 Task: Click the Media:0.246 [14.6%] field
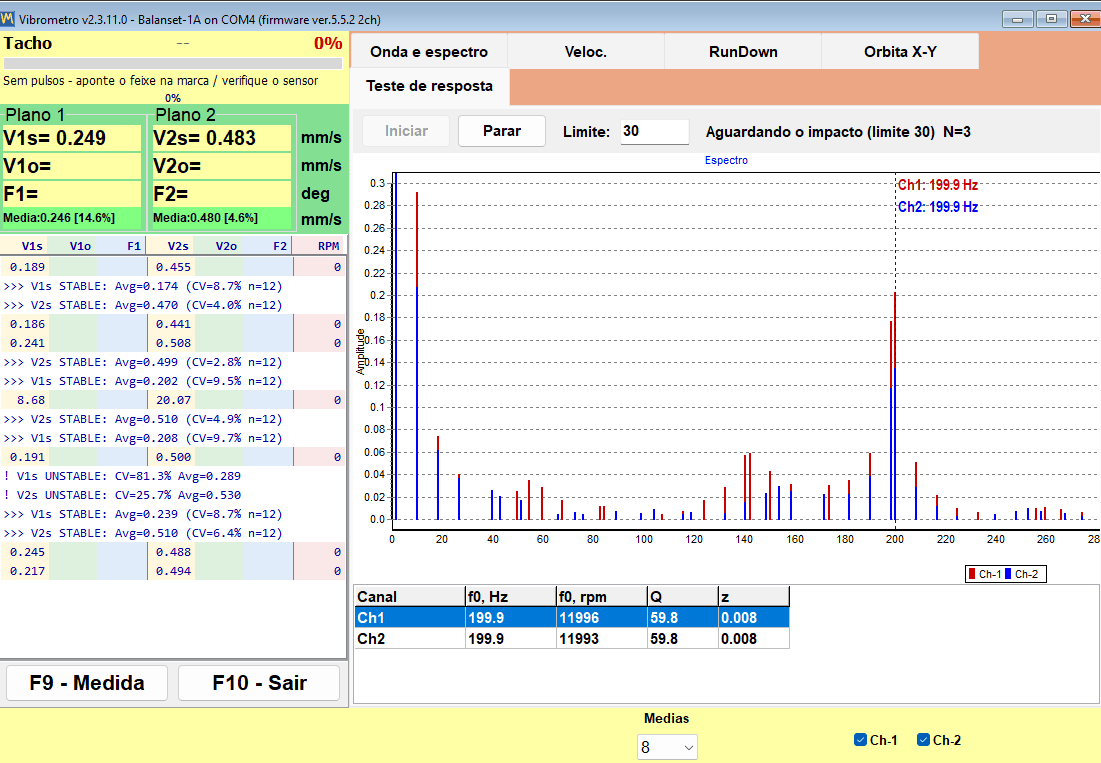[x=72, y=218]
